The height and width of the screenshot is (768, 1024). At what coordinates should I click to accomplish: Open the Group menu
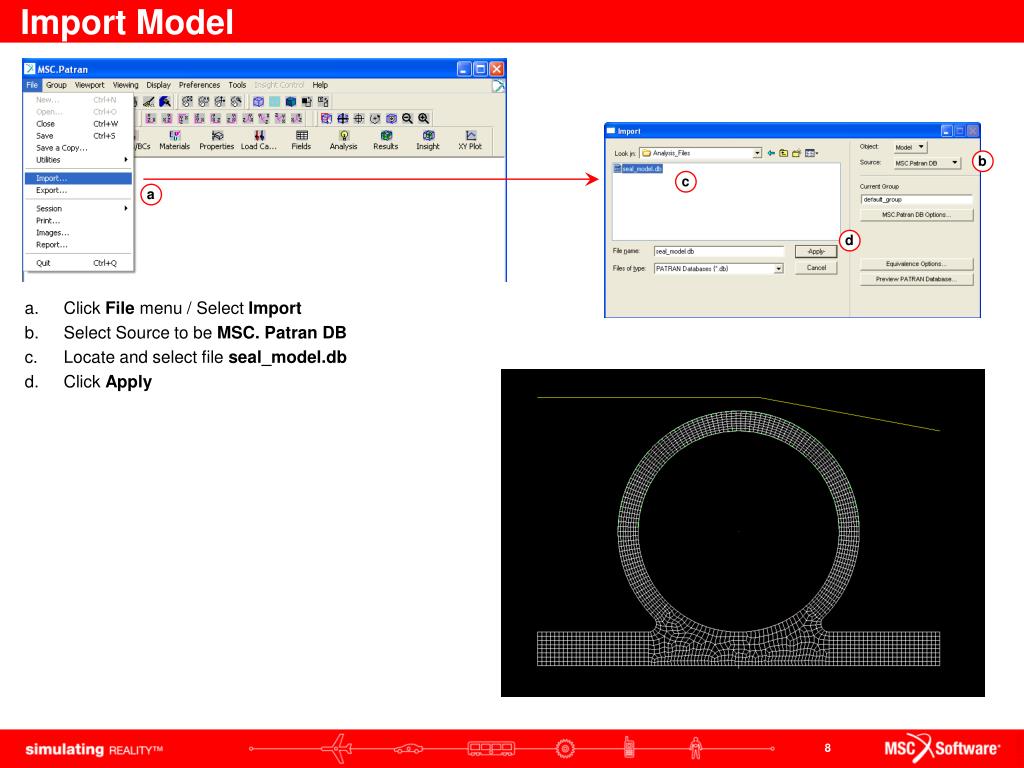click(56, 85)
